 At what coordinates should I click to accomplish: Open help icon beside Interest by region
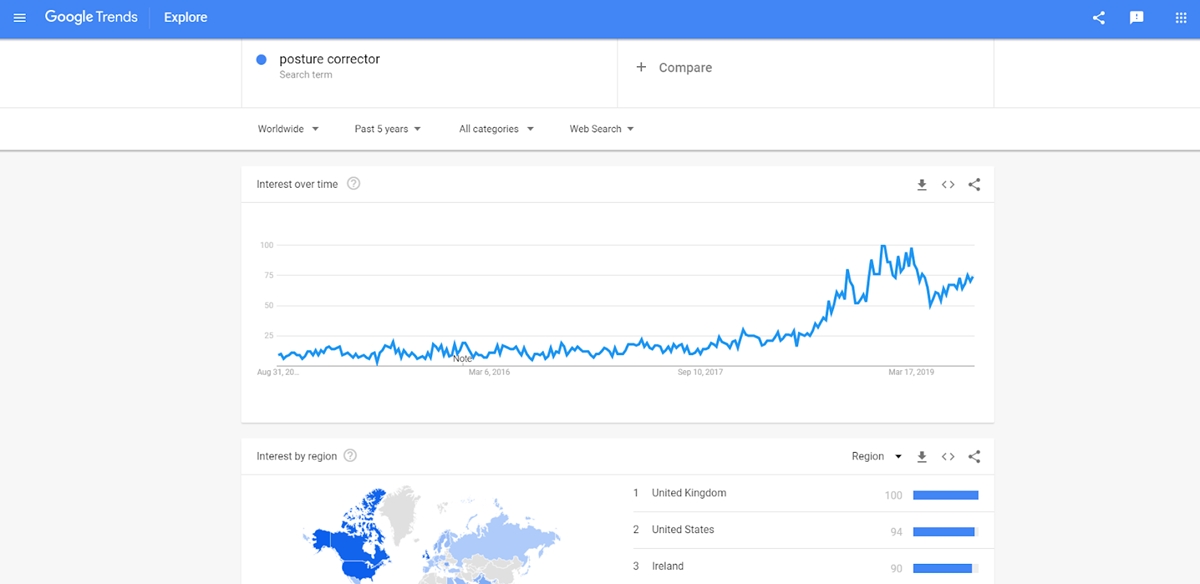(350, 456)
